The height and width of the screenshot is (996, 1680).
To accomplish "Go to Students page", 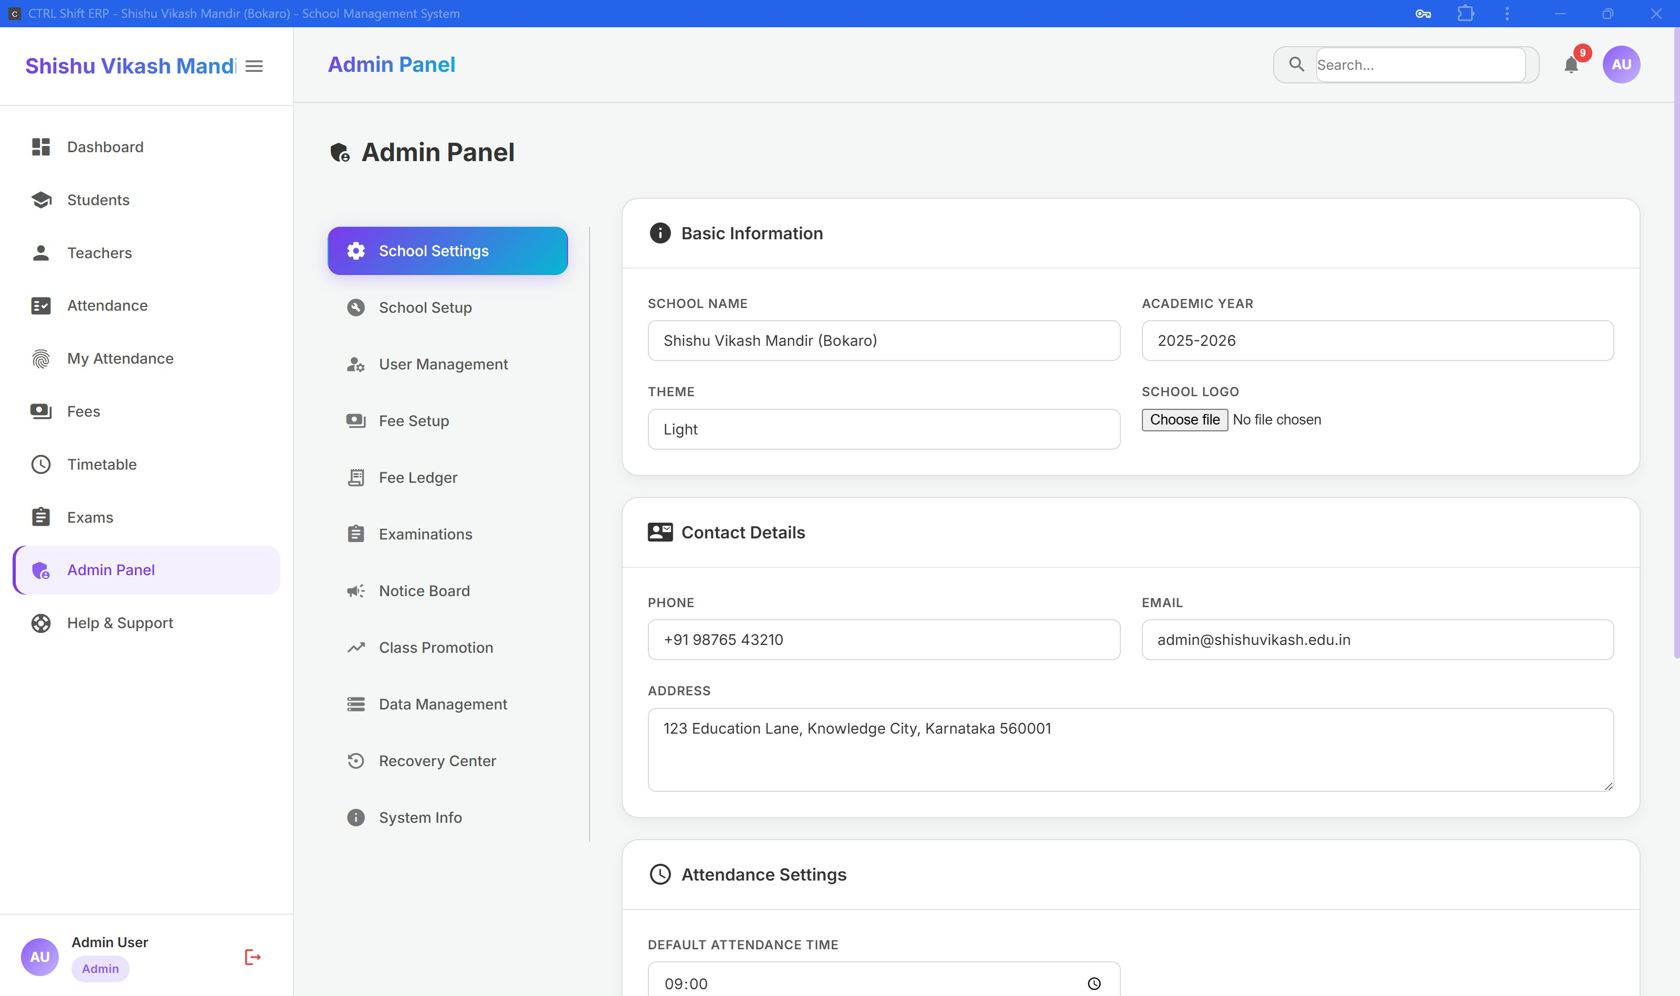I will pyautogui.click(x=147, y=200).
